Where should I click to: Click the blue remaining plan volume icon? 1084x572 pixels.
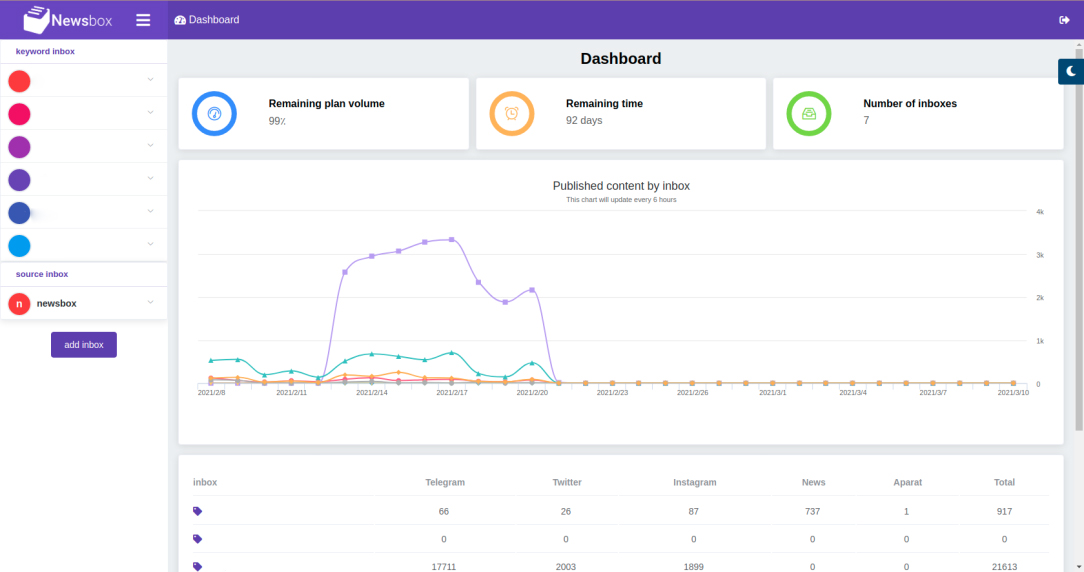214,113
